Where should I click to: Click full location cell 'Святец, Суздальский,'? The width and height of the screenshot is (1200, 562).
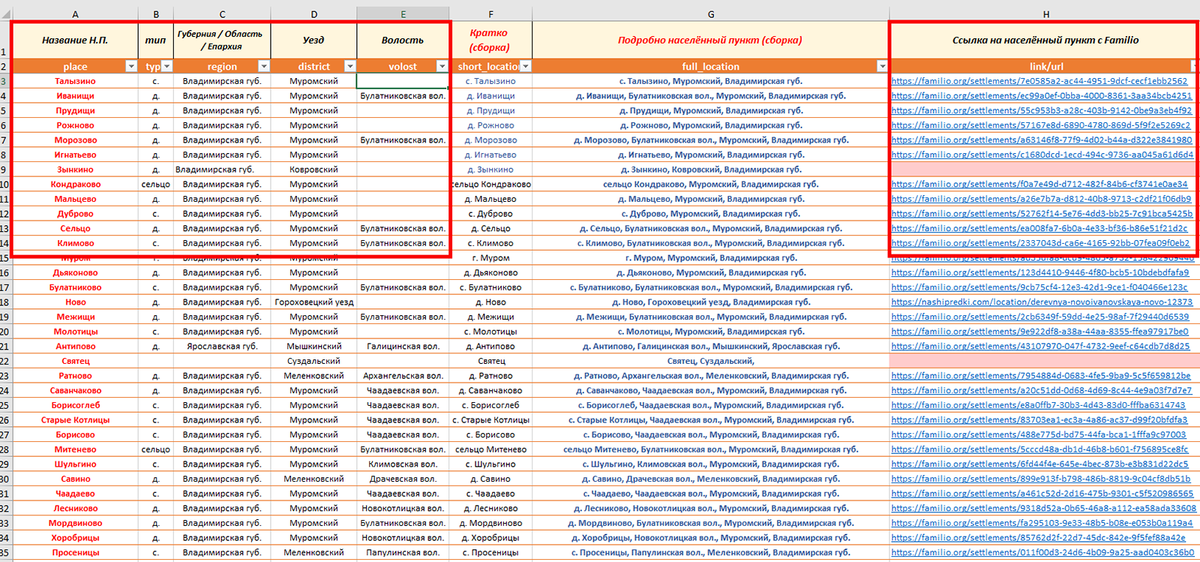pyautogui.click(x=711, y=361)
